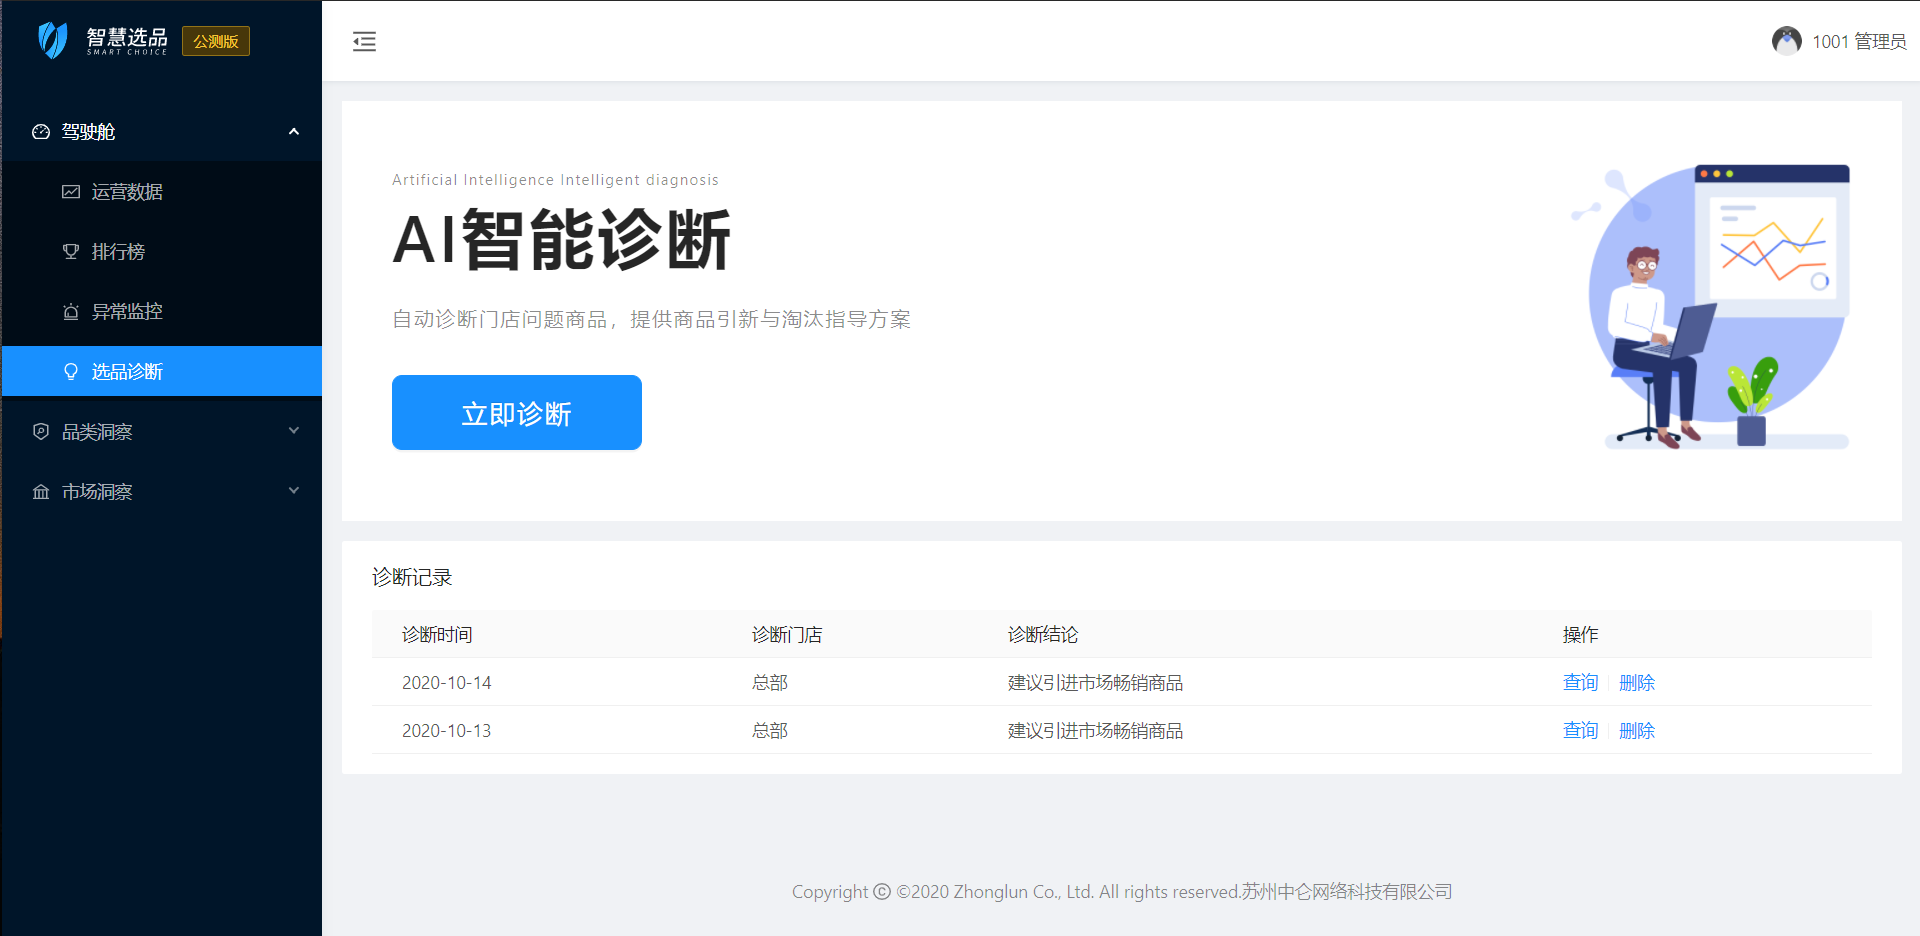Click the 智慧选品 logo icon
1920x936 pixels.
[x=52, y=40]
